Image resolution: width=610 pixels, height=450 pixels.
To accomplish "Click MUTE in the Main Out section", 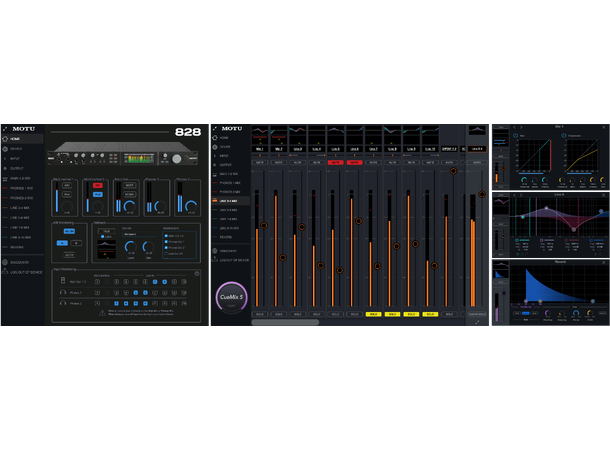I will (130, 186).
